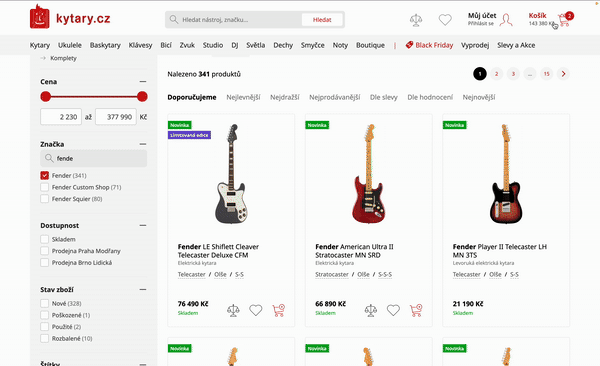Click the Black Friday tag icon

[x=409, y=45]
